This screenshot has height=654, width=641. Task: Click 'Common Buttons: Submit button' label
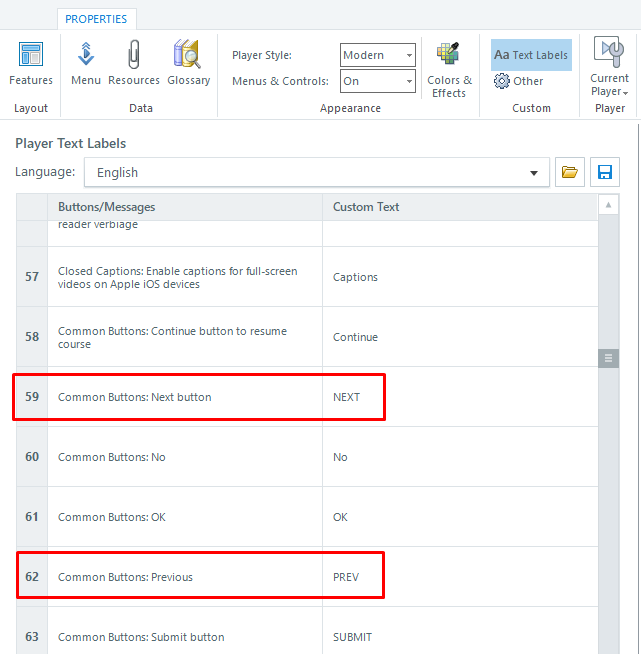point(141,637)
